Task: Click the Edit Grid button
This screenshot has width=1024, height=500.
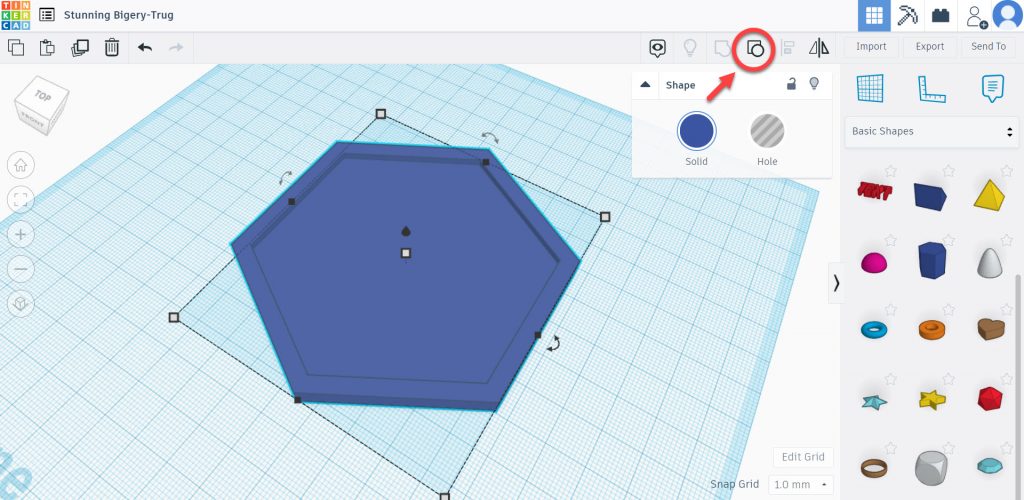Action: pyautogui.click(x=802, y=457)
